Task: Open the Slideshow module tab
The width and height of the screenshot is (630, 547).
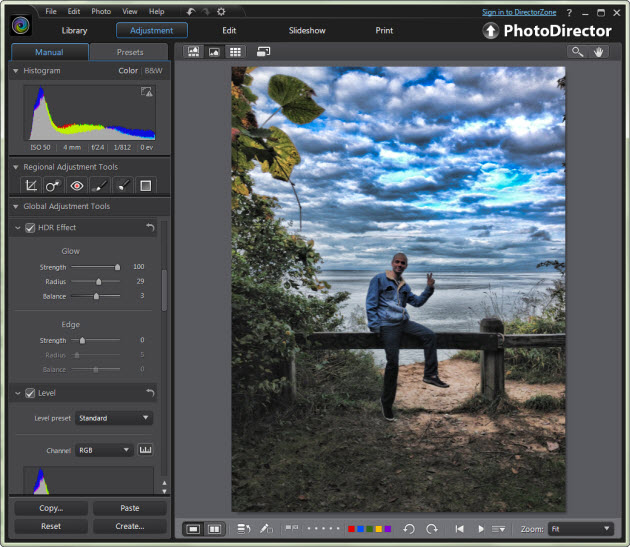Action: [307, 30]
